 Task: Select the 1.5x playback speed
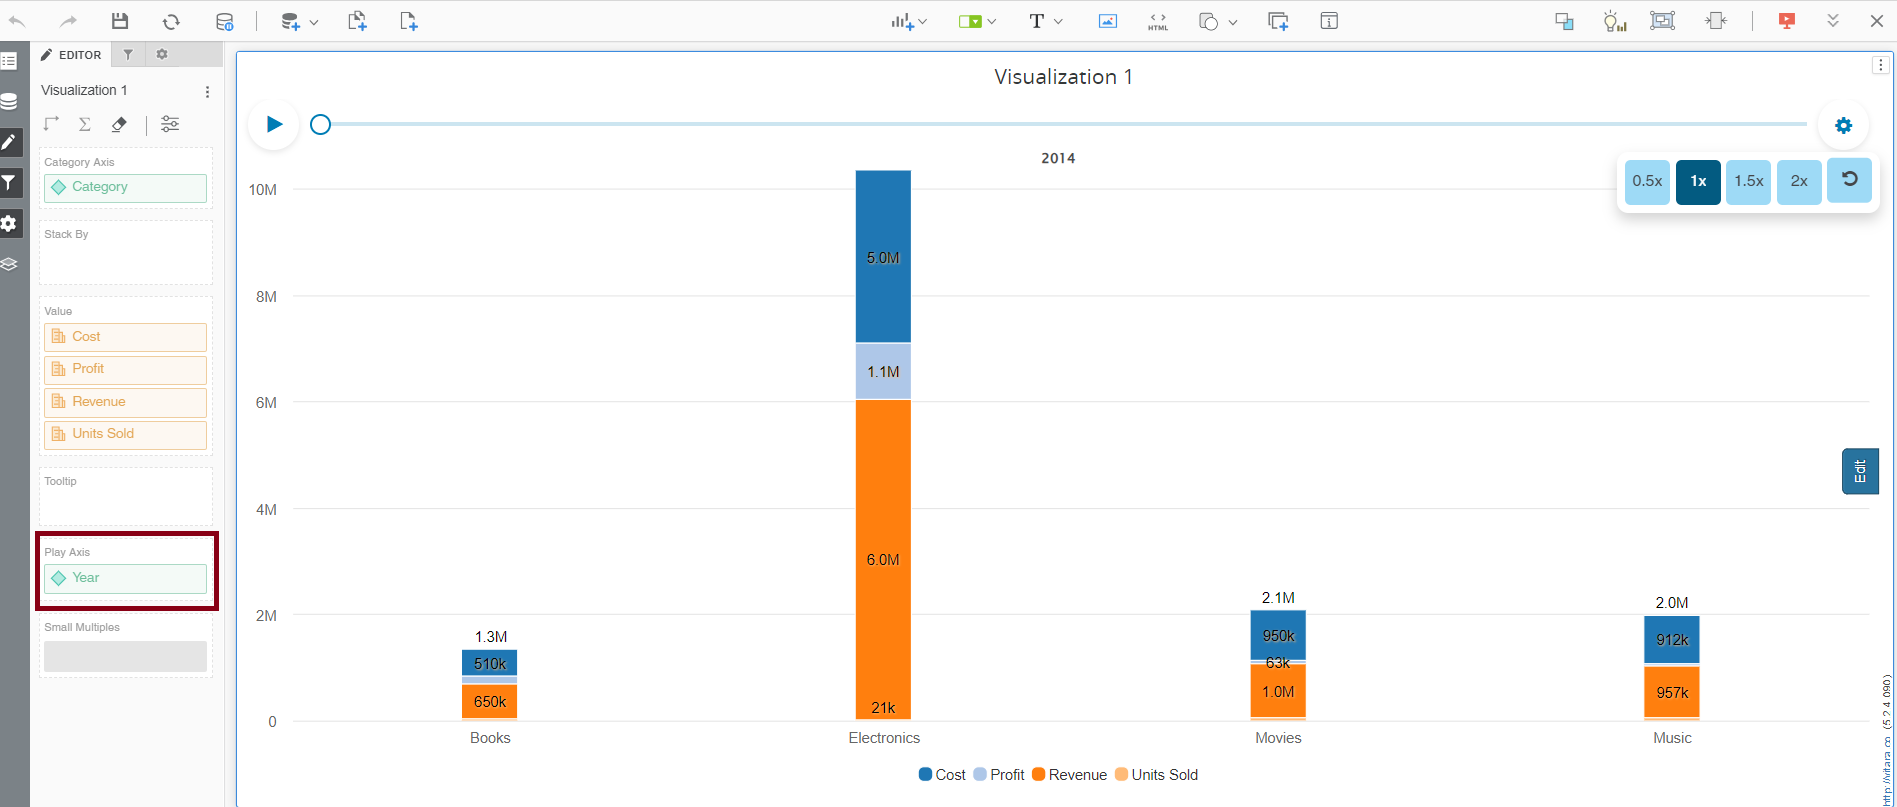[1748, 181]
